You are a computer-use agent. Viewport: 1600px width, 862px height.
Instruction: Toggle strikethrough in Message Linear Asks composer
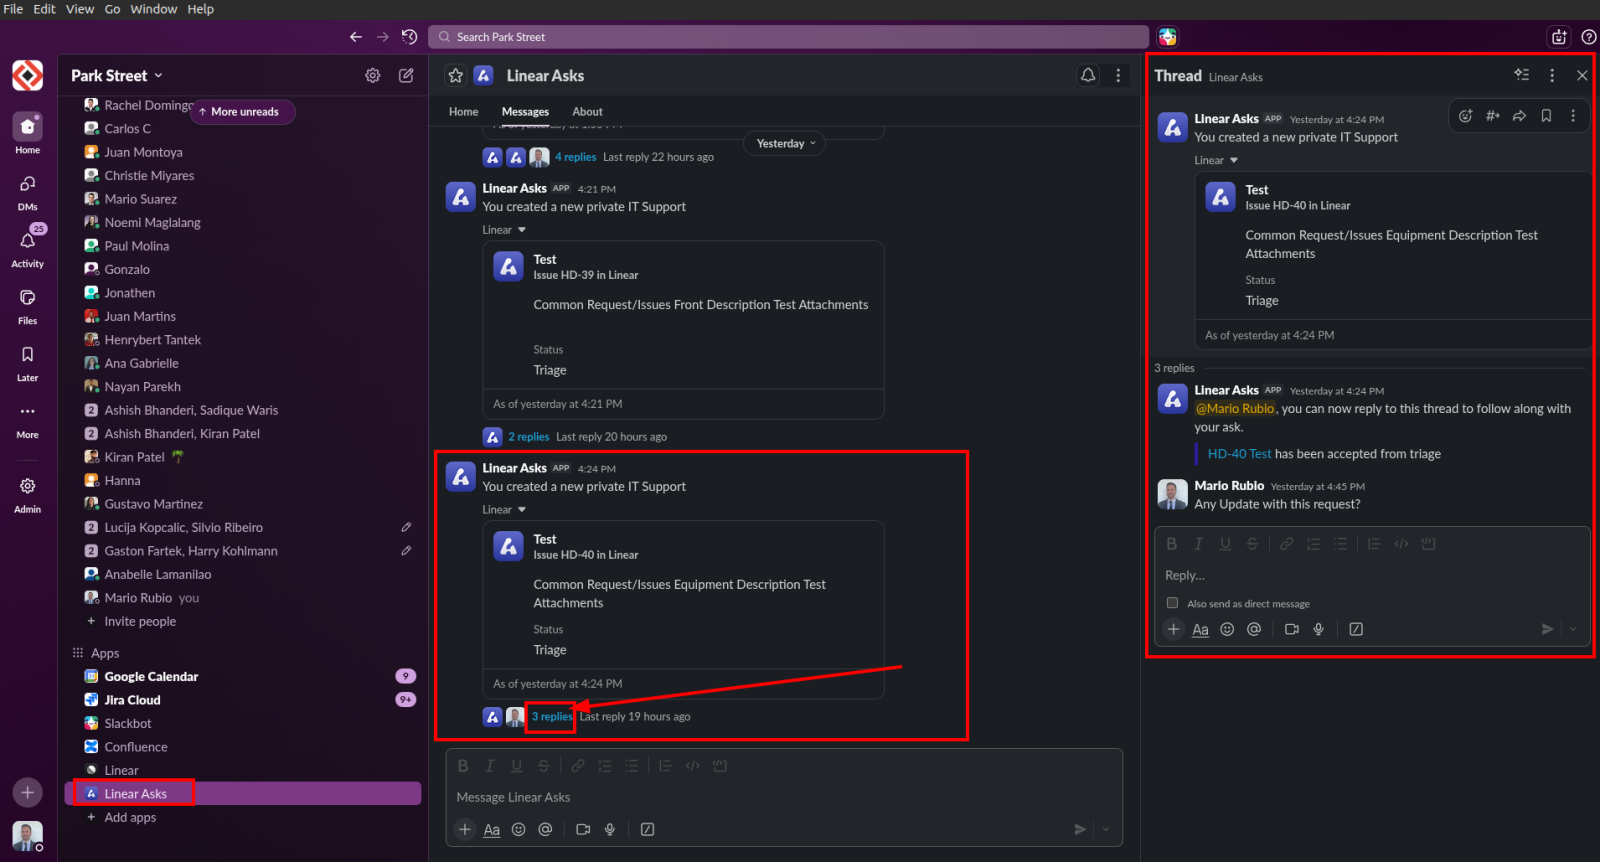pyautogui.click(x=544, y=766)
